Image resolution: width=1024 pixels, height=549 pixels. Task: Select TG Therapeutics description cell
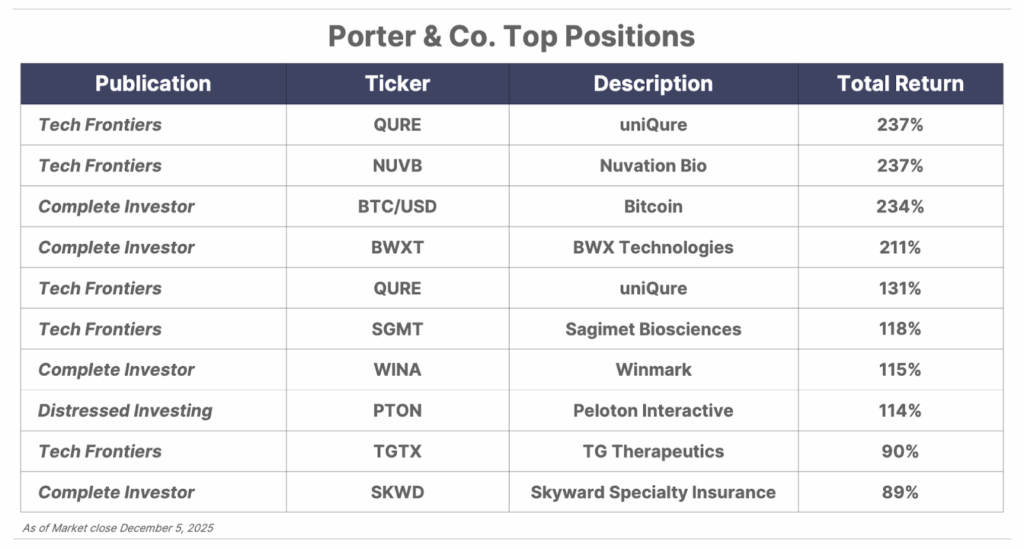pyautogui.click(x=653, y=451)
